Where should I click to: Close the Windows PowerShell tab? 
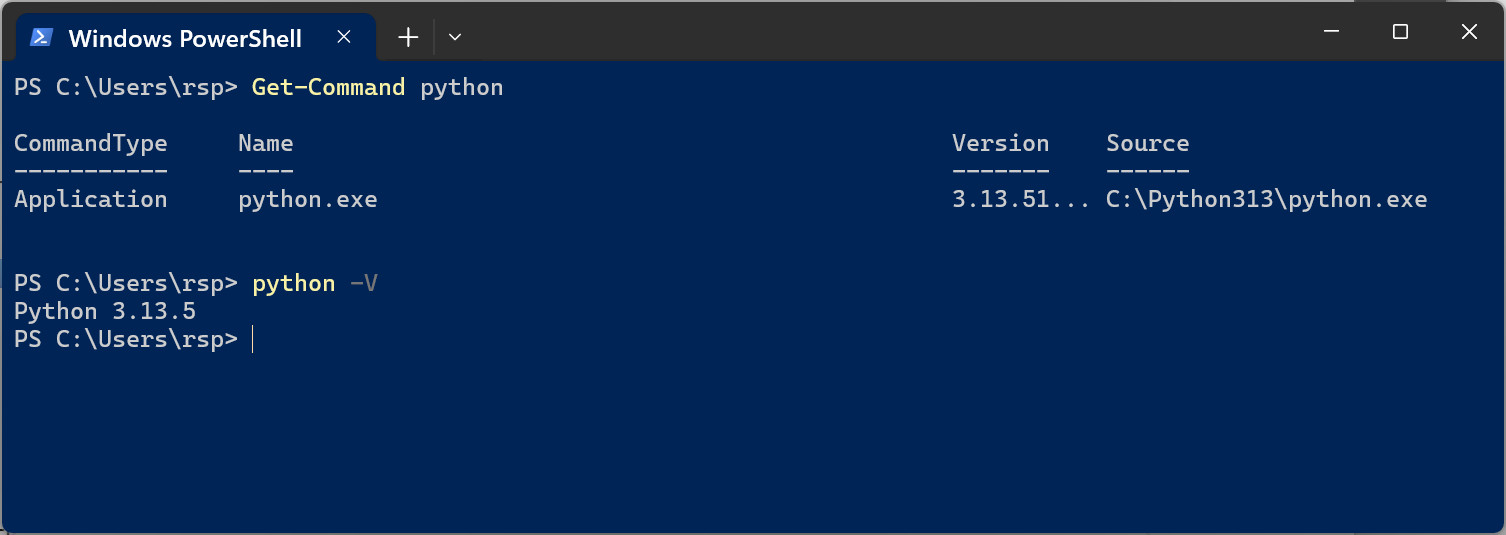click(x=343, y=37)
